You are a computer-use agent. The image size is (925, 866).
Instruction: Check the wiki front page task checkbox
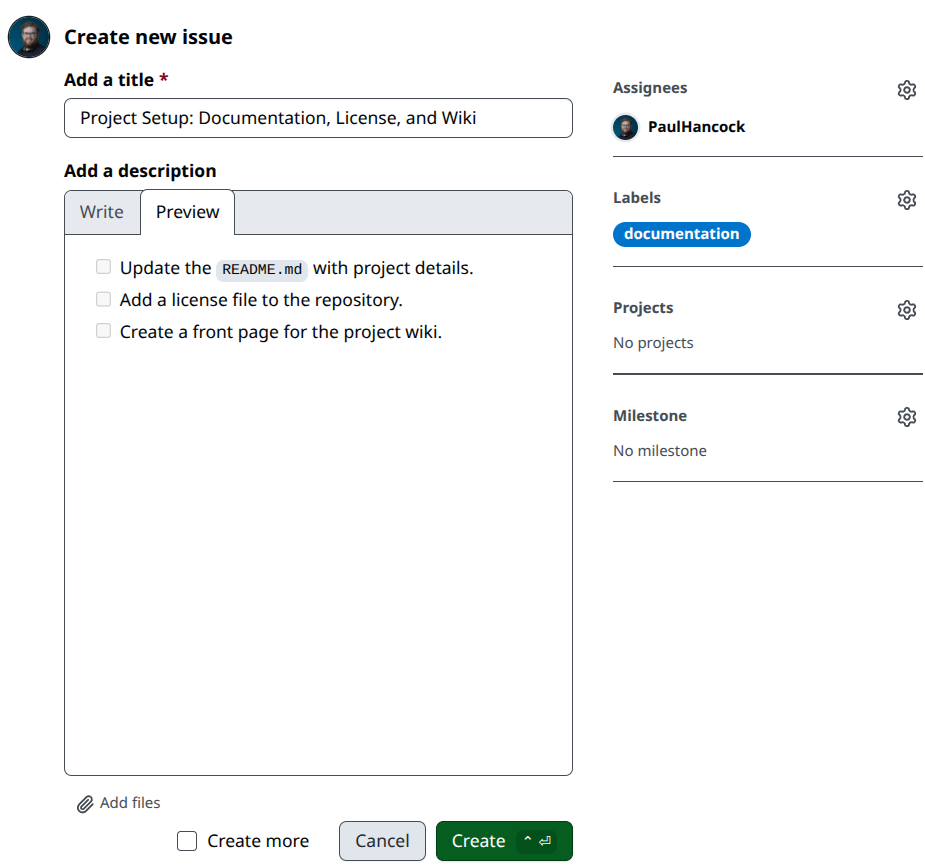coord(103,330)
